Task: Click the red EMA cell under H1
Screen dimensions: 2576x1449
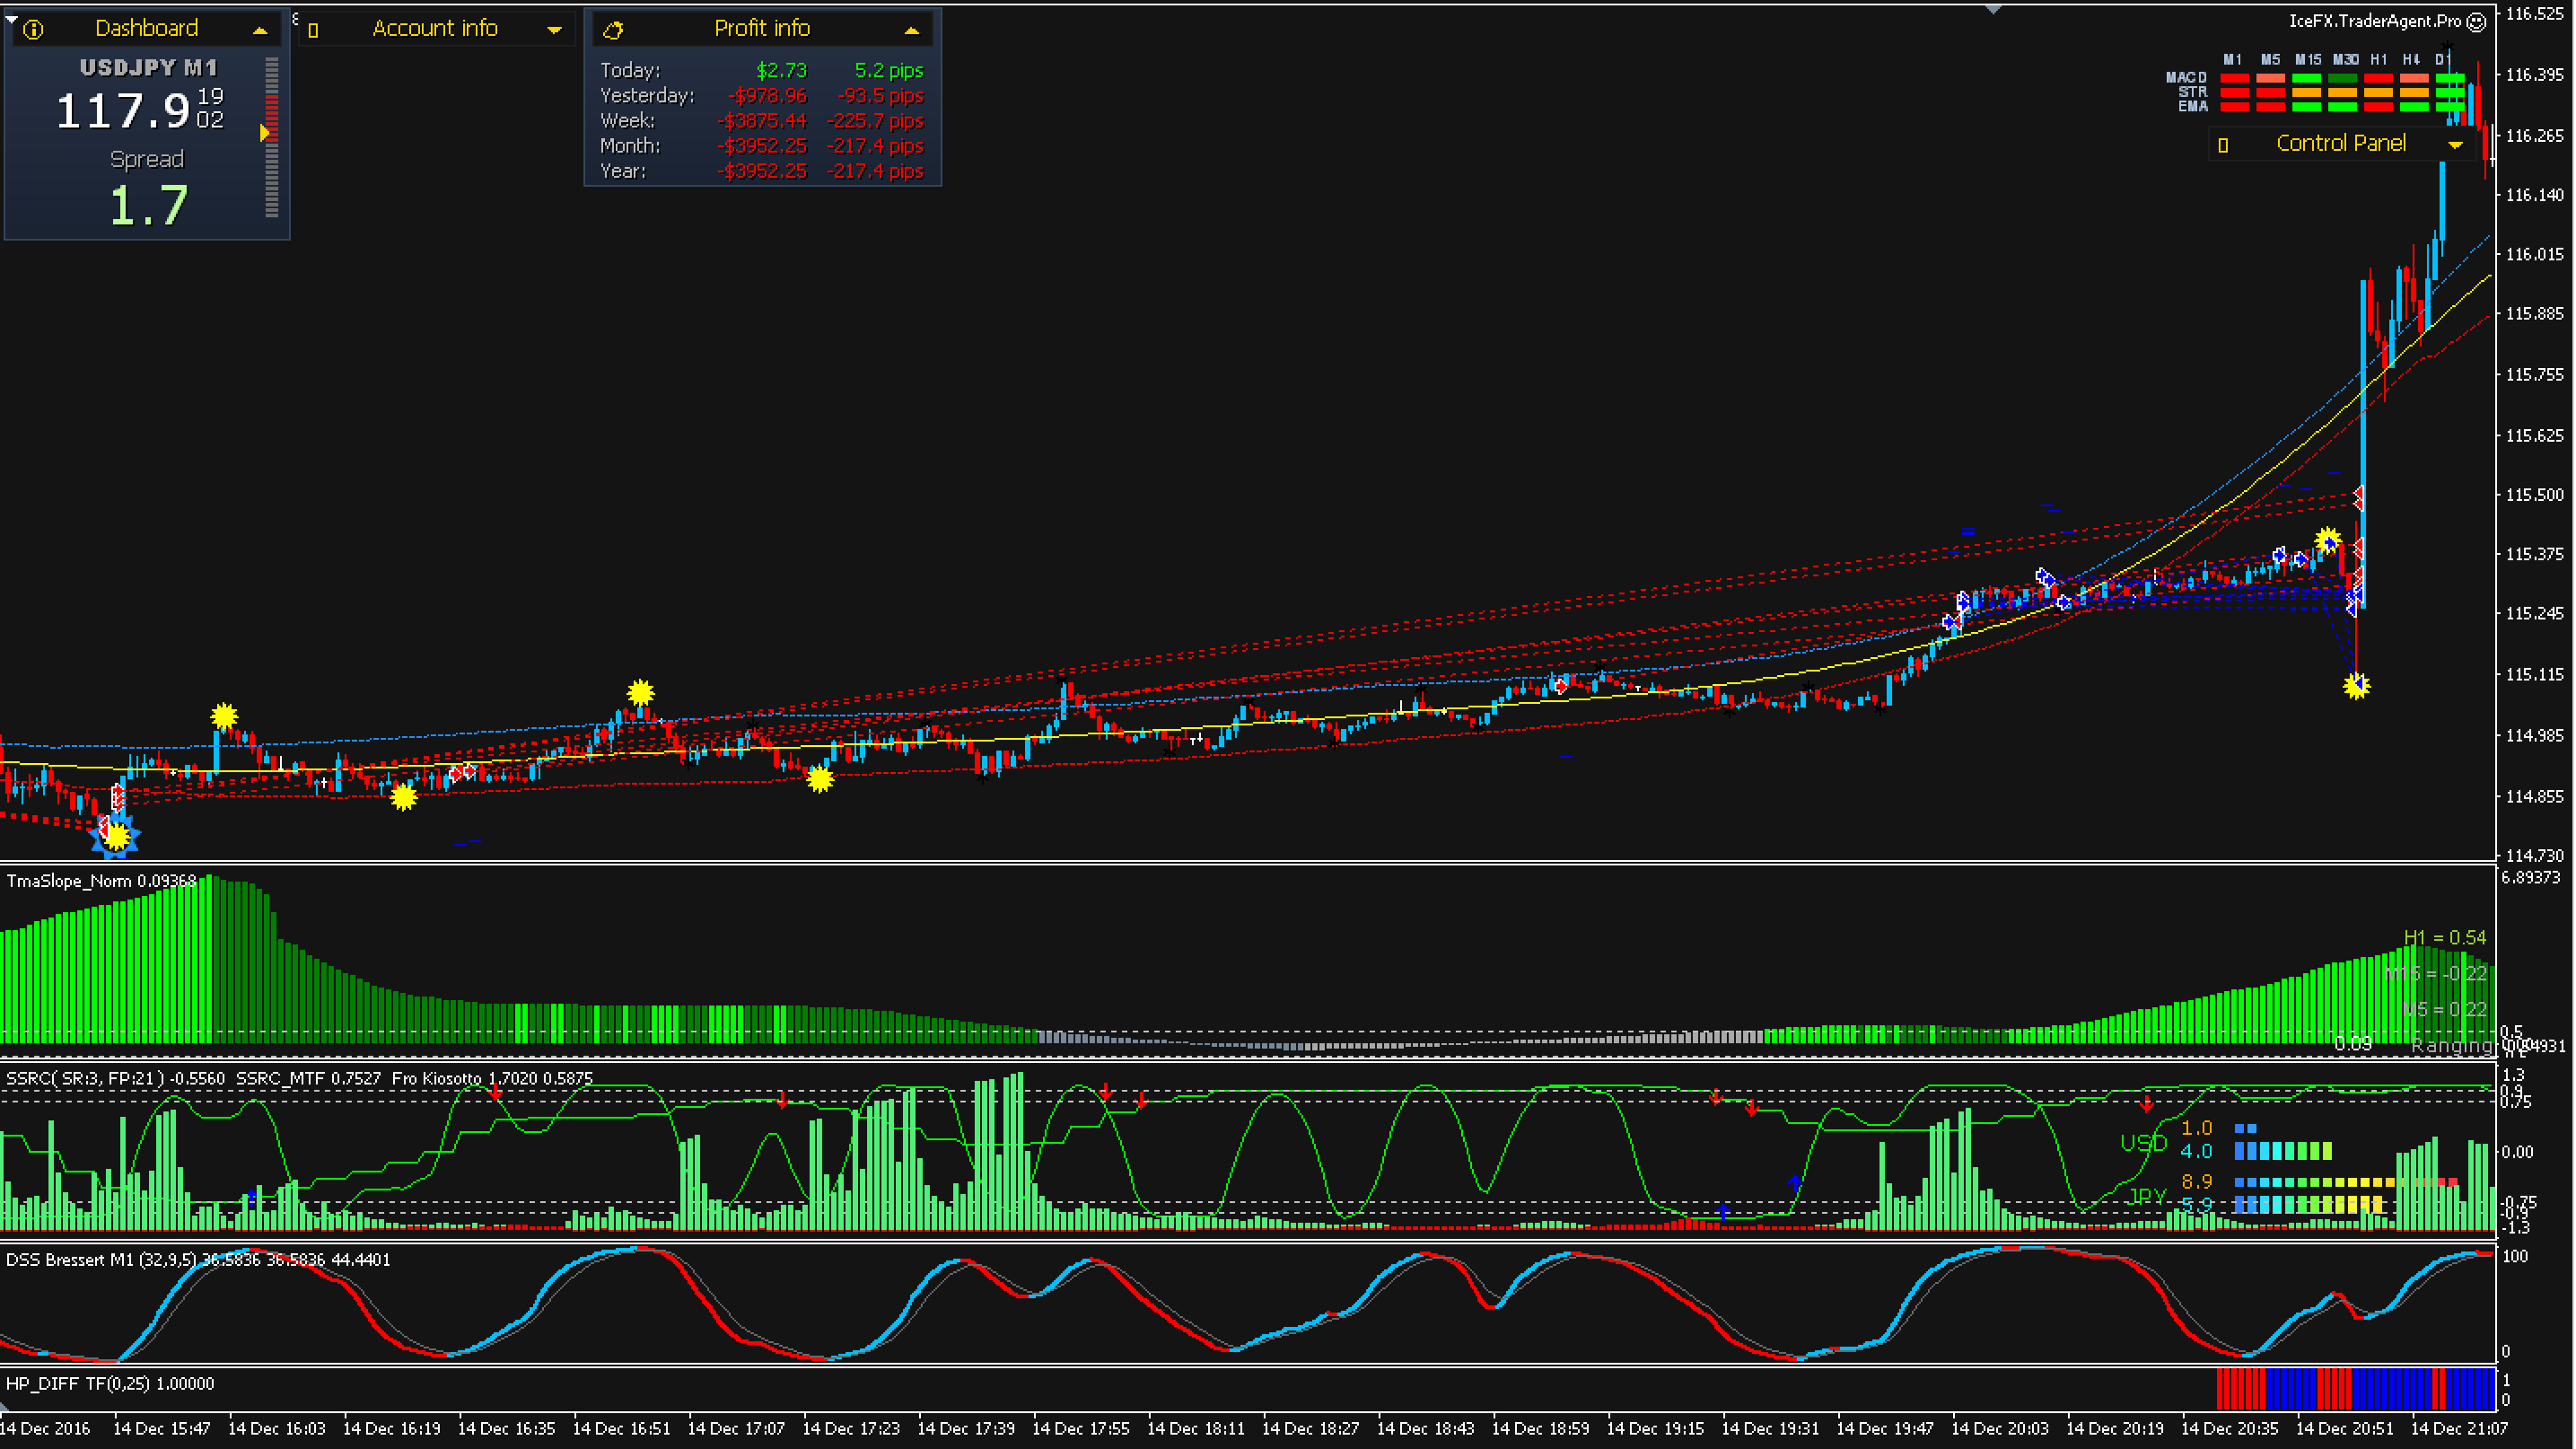Action: tap(2378, 106)
